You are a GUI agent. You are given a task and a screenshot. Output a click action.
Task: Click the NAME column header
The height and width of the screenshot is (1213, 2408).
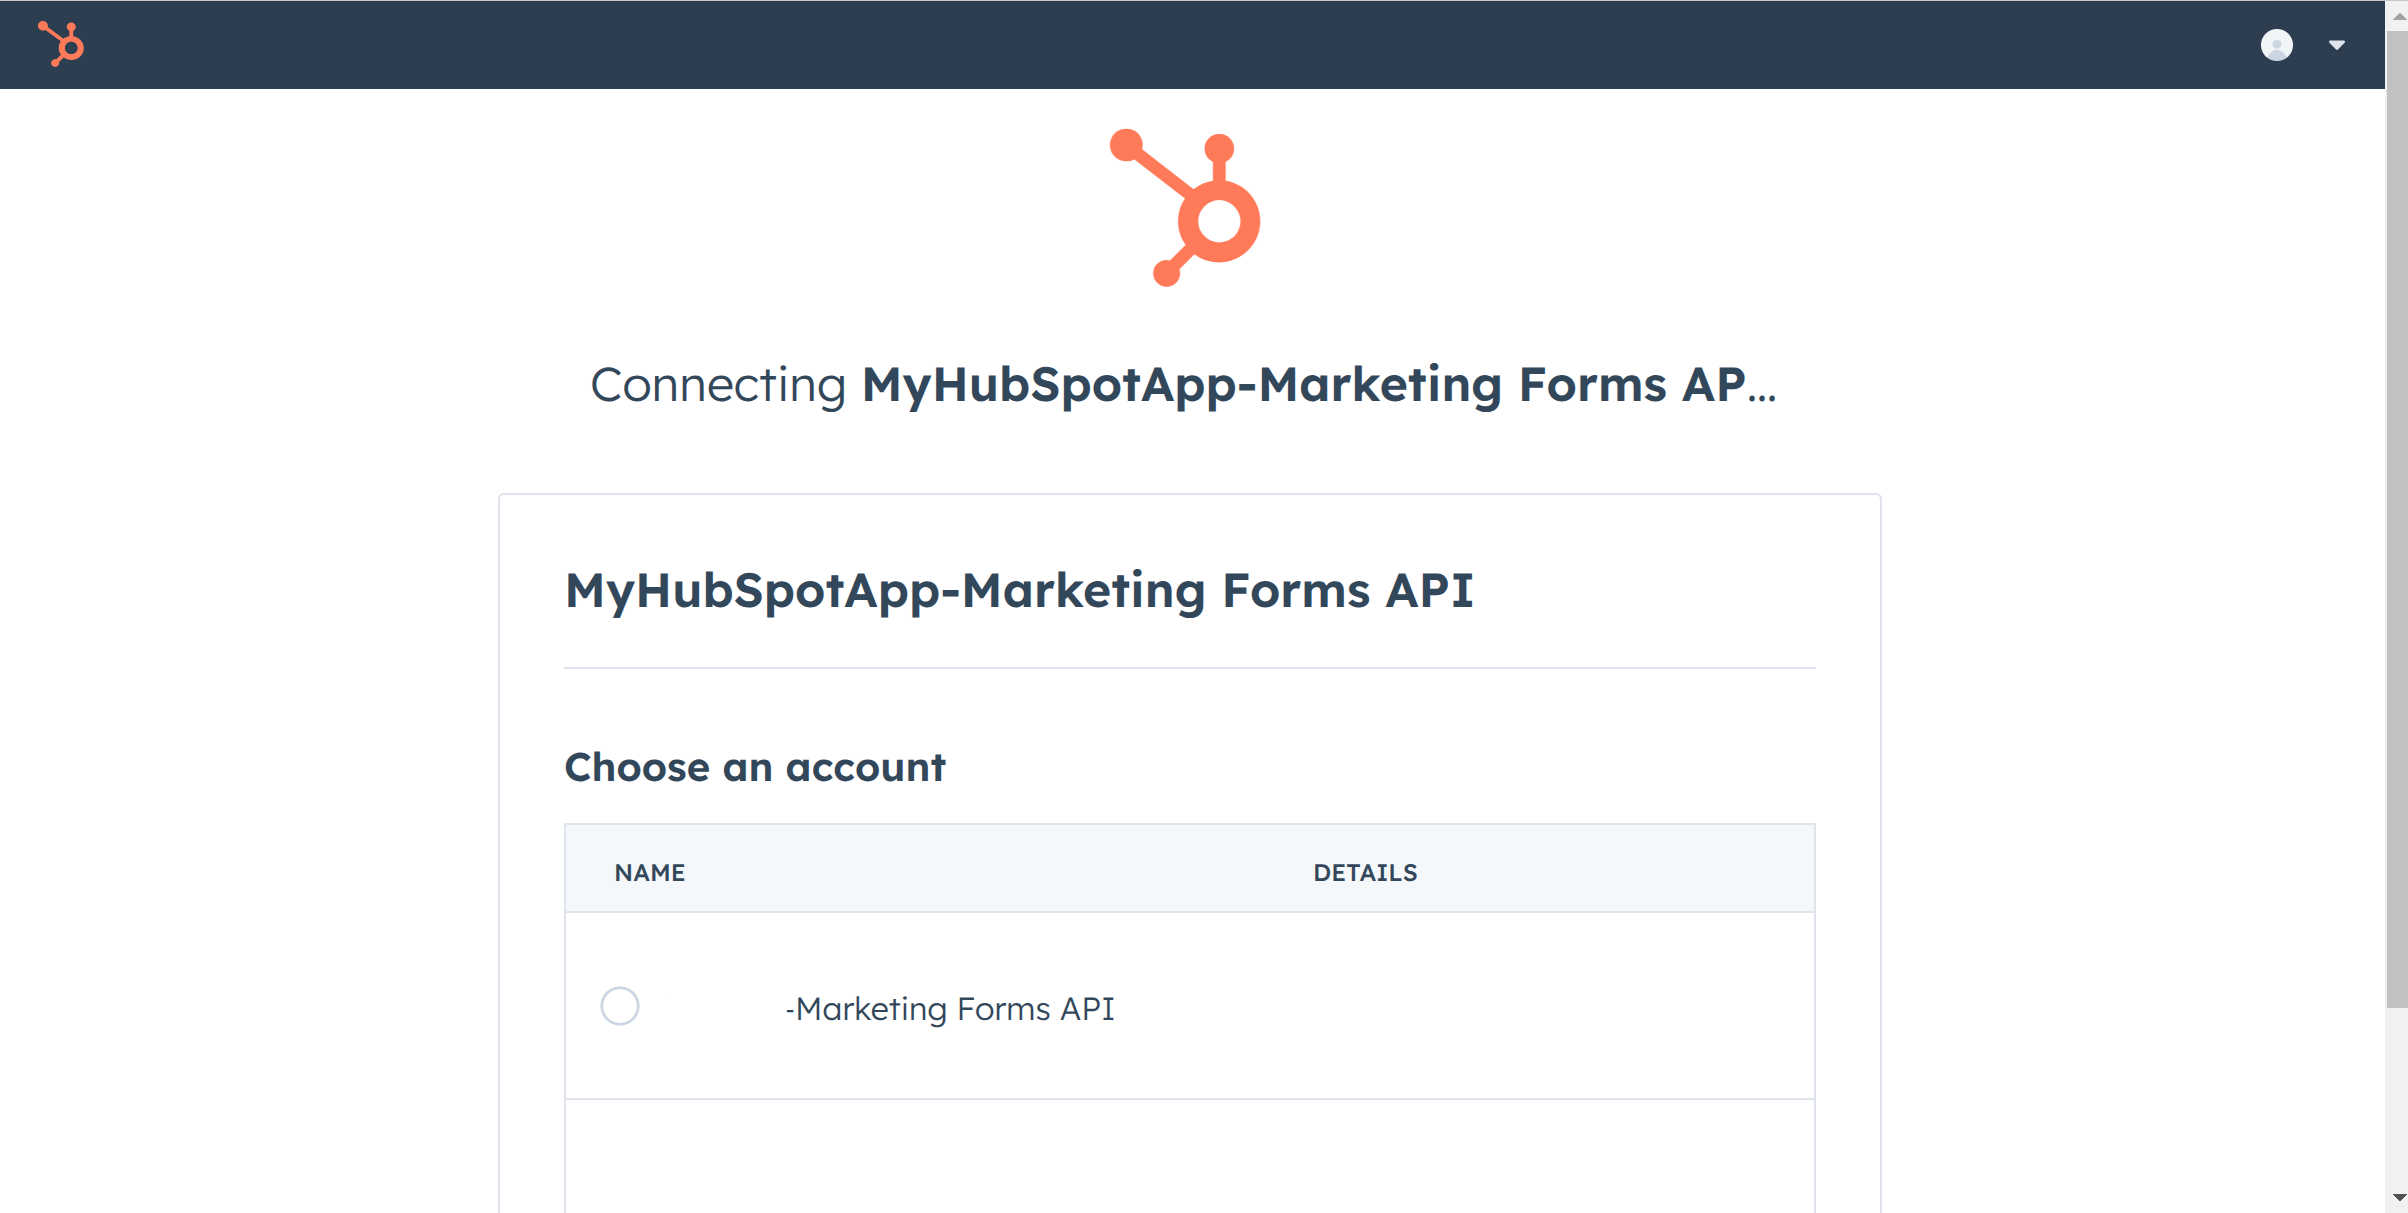(x=649, y=872)
